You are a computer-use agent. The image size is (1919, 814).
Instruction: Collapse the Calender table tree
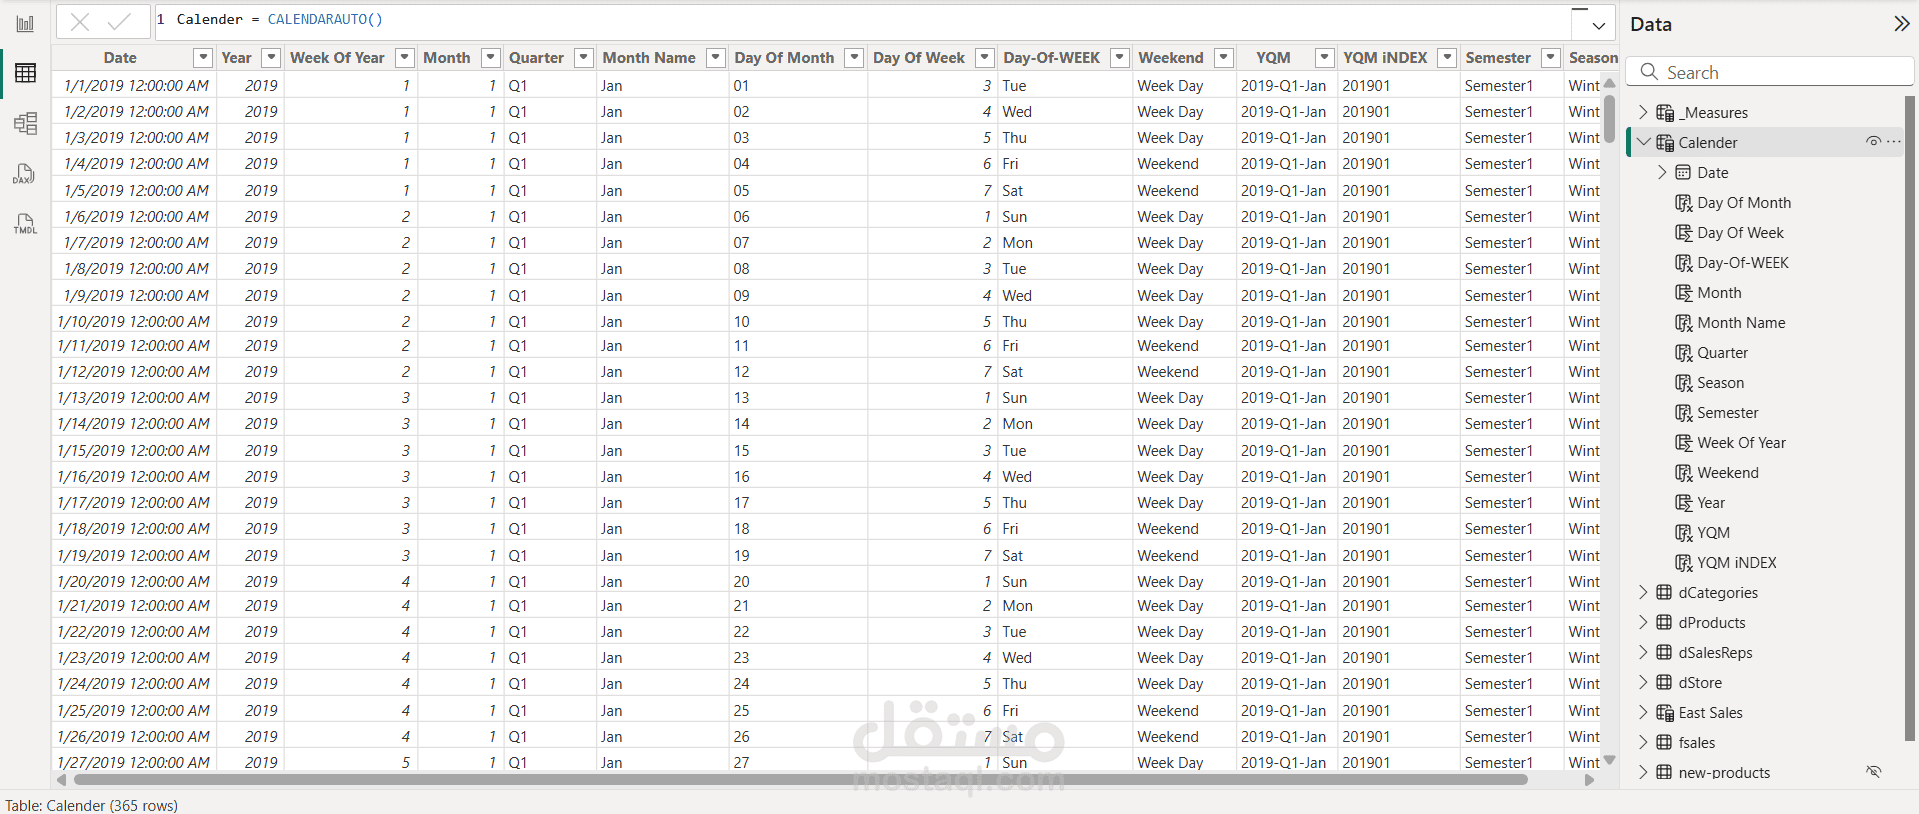pos(1643,142)
